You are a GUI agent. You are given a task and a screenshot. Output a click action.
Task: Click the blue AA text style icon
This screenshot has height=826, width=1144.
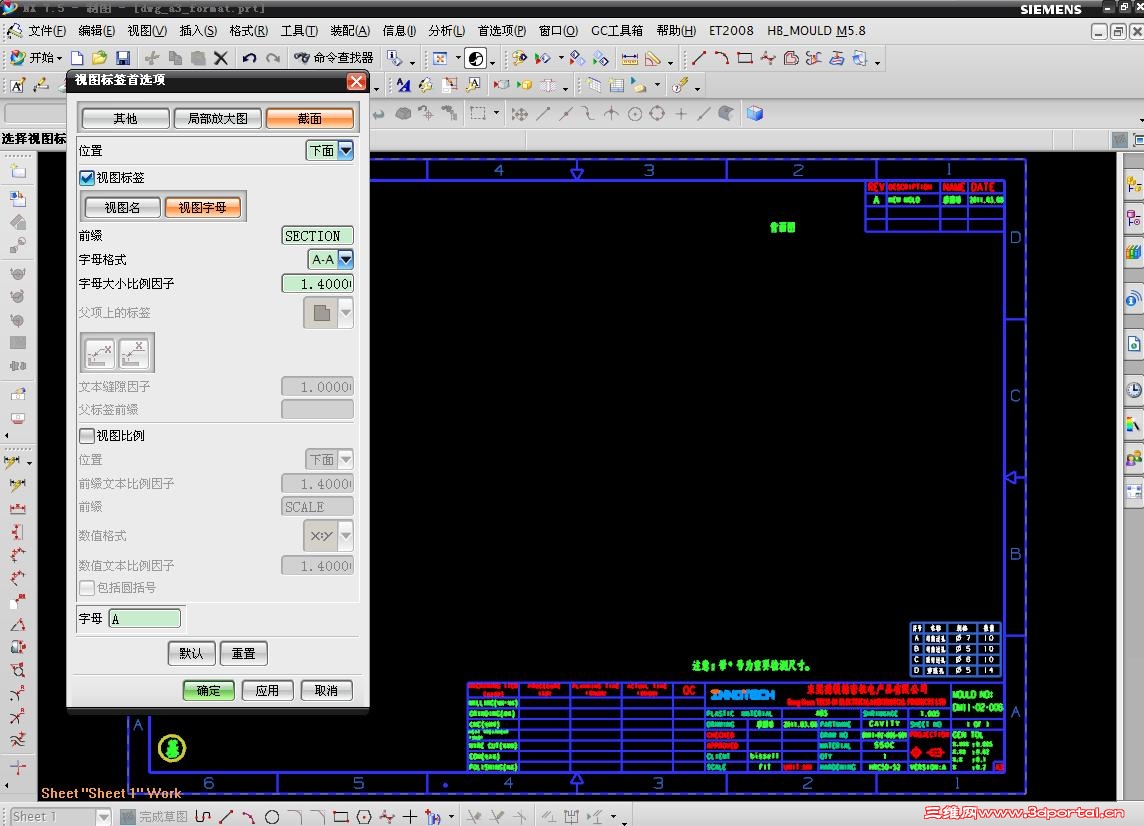tap(403, 85)
